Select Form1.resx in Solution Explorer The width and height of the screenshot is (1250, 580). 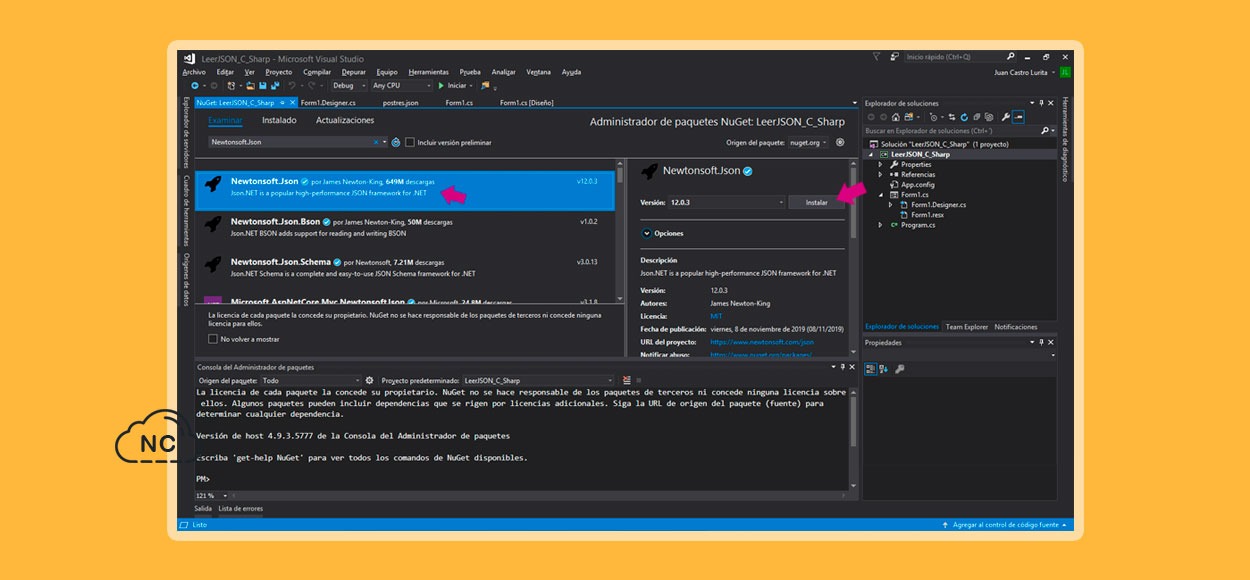pos(927,215)
